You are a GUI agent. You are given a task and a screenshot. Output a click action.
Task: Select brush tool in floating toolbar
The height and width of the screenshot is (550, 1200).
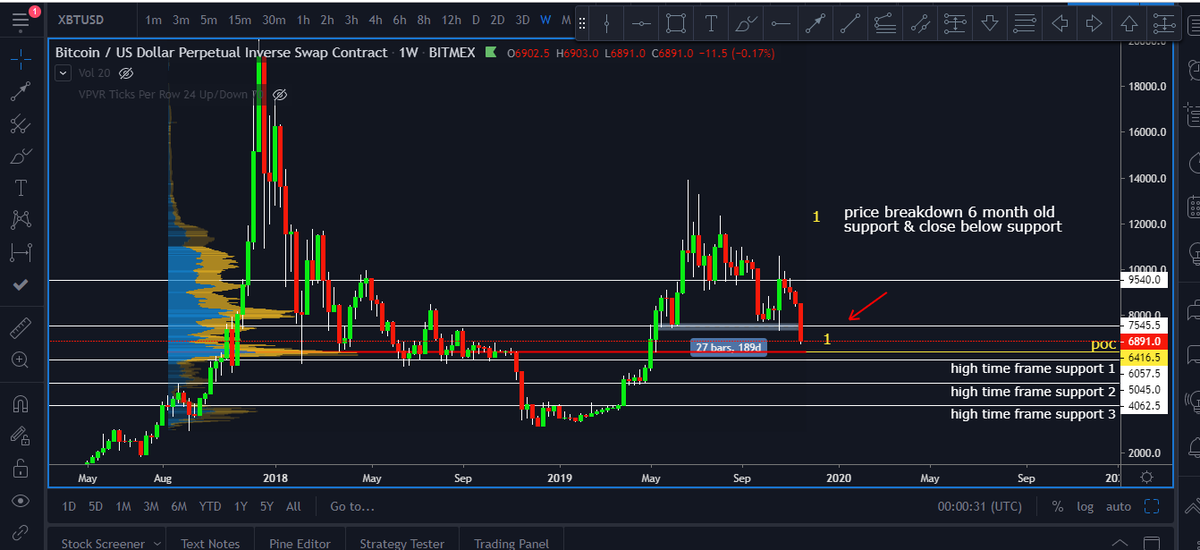[745, 23]
